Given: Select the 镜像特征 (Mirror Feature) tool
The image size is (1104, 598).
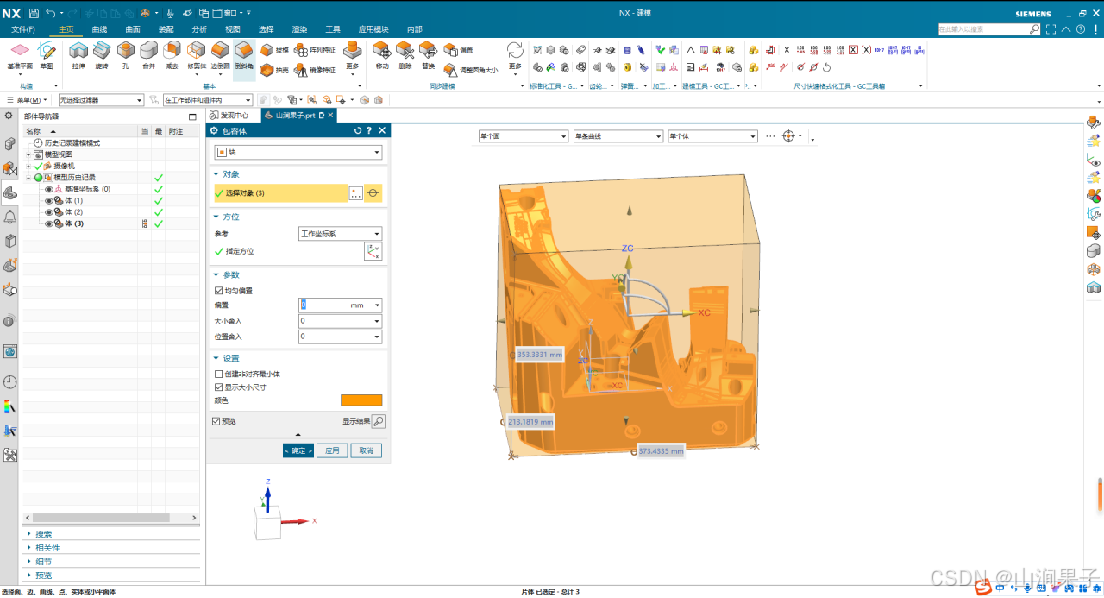Looking at the screenshot, I should click(x=315, y=70).
